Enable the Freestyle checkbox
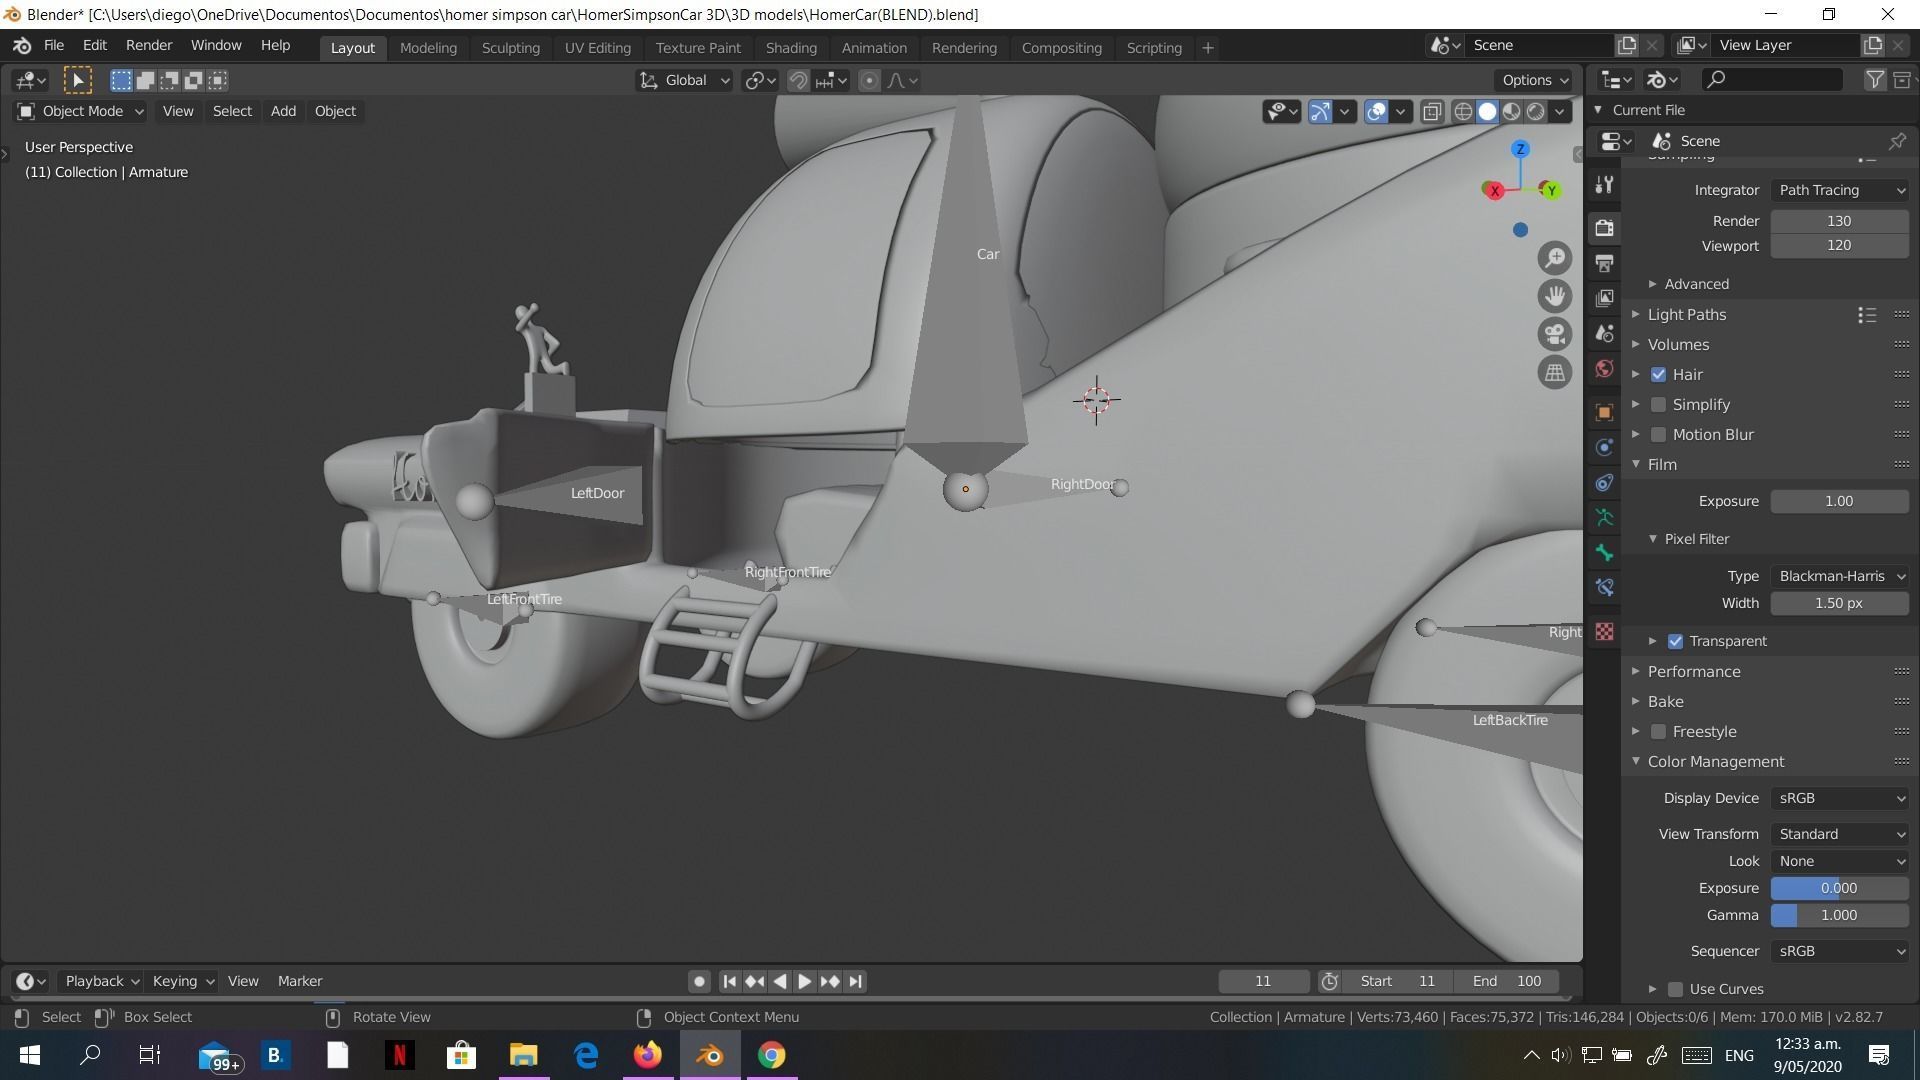The image size is (1920, 1080). click(x=1658, y=731)
